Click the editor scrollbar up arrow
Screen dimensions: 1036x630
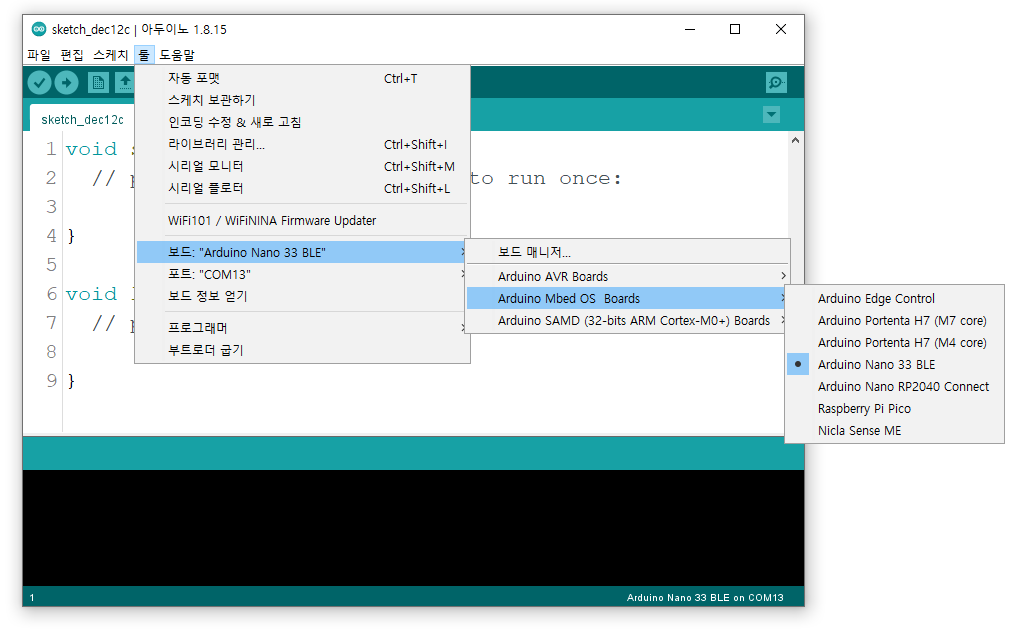[x=796, y=140]
